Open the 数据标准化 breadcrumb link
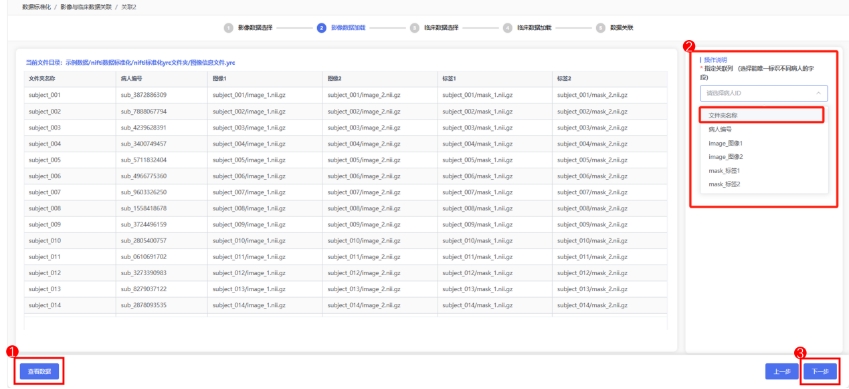Viewport: 849px width, 389px height. pyautogui.click(x=36, y=7)
